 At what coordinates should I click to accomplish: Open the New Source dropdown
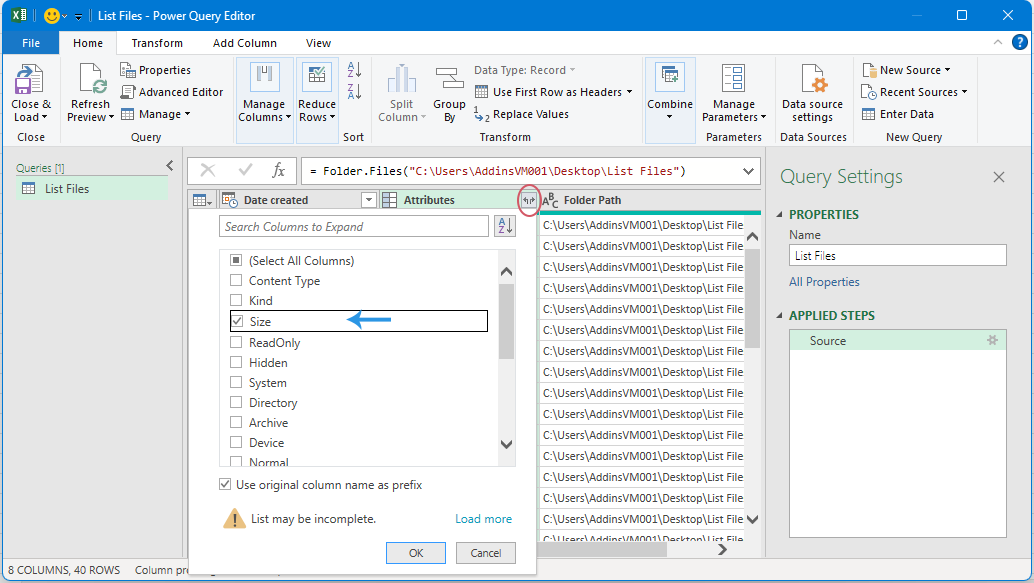[907, 70]
